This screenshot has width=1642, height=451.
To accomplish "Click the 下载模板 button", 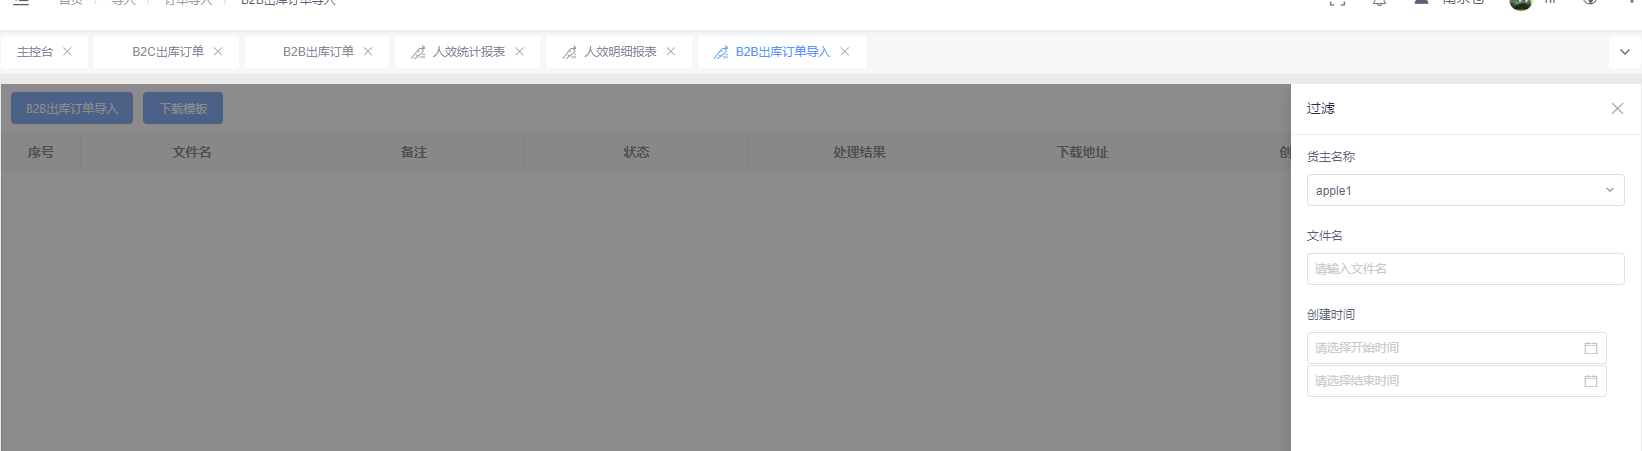I will [x=183, y=108].
